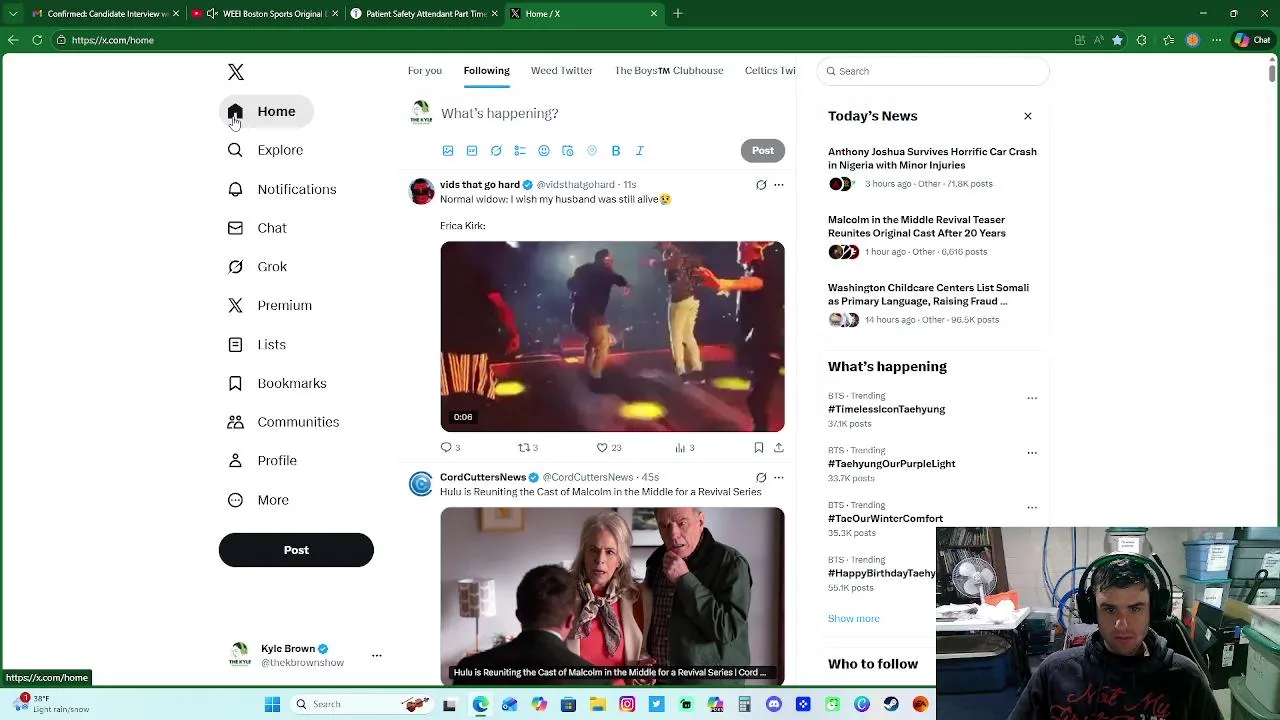Open browser extensions puzzle icon
This screenshot has width=1280, height=720.
pos(1144,40)
